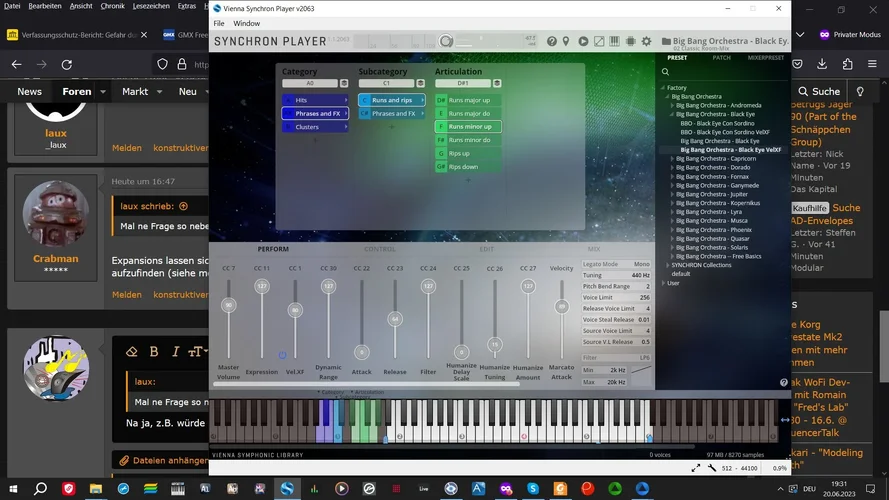
Task: Click the search magnifier in preset browser
Action: [665, 71]
